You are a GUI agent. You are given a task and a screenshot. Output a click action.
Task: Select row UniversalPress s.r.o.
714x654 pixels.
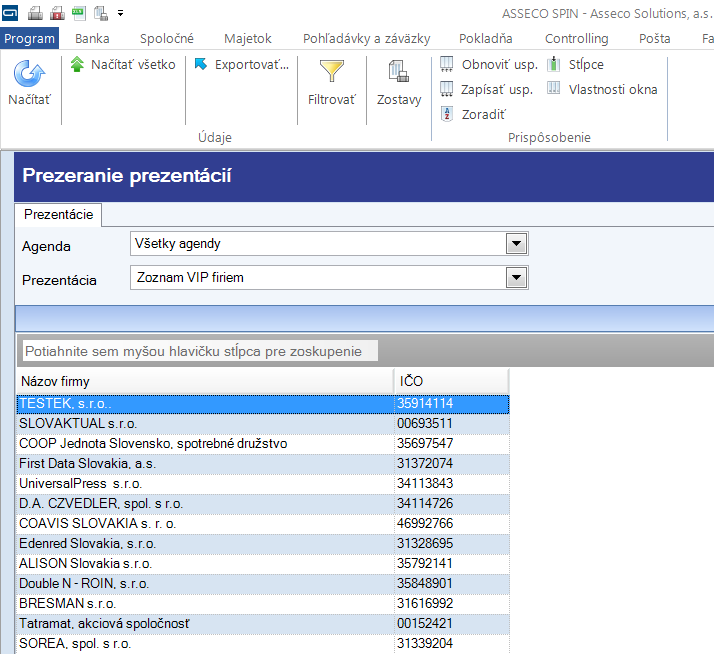(x=263, y=484)
